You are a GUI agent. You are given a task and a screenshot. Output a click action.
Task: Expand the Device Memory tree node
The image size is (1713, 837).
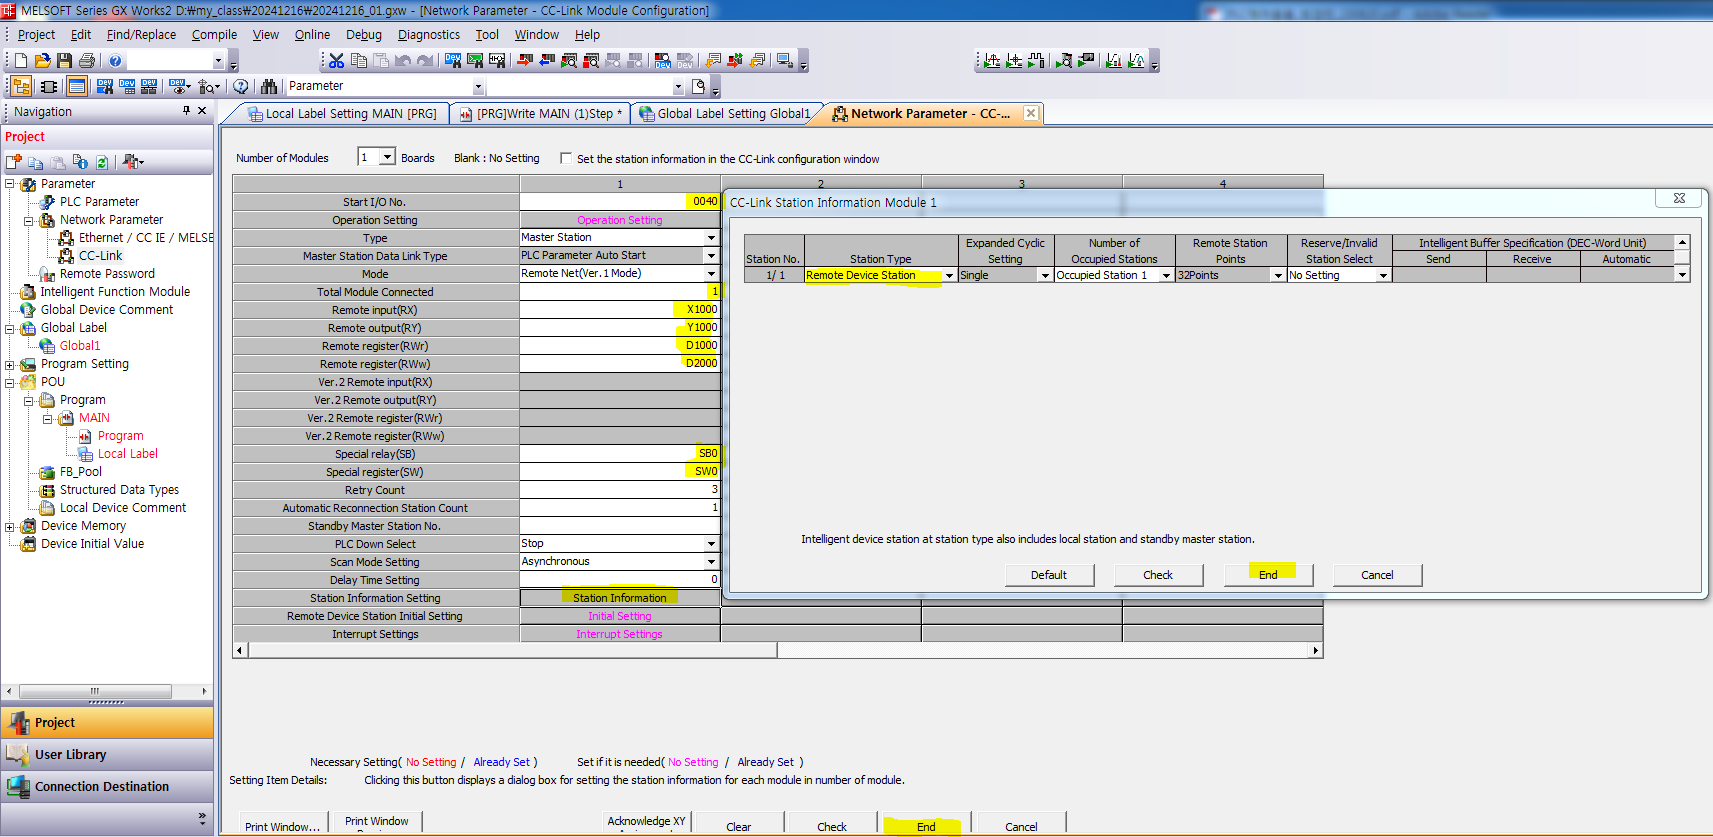coord(10,526)
